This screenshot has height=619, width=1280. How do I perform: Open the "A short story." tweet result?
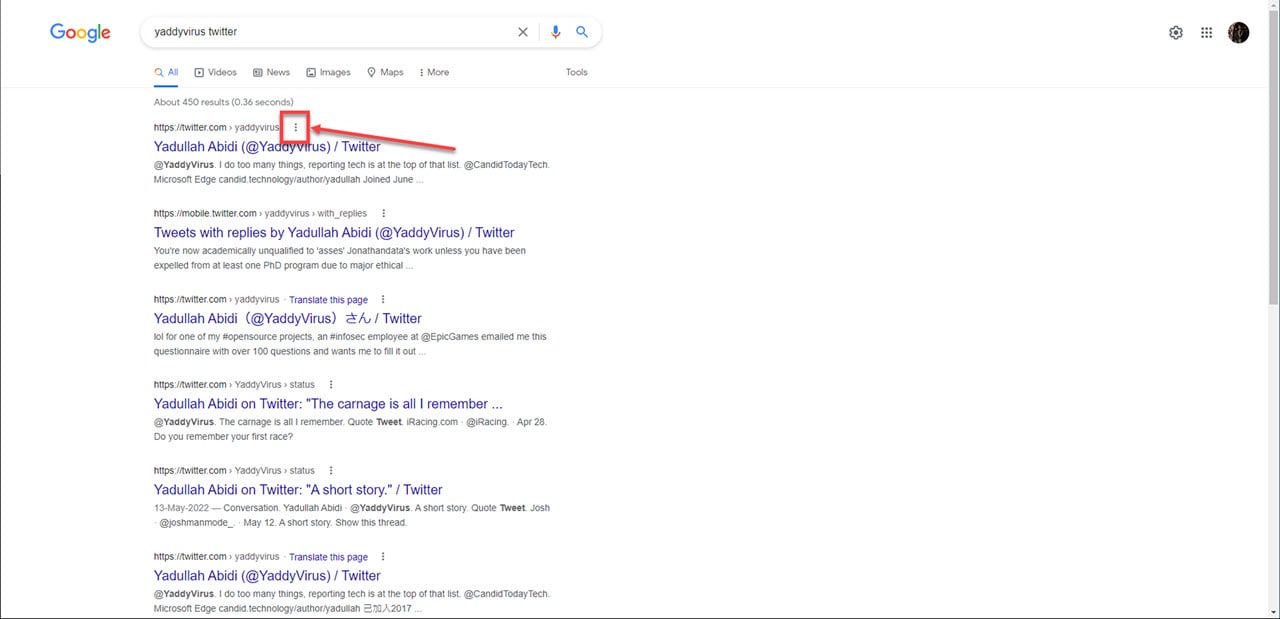[297, 490]
